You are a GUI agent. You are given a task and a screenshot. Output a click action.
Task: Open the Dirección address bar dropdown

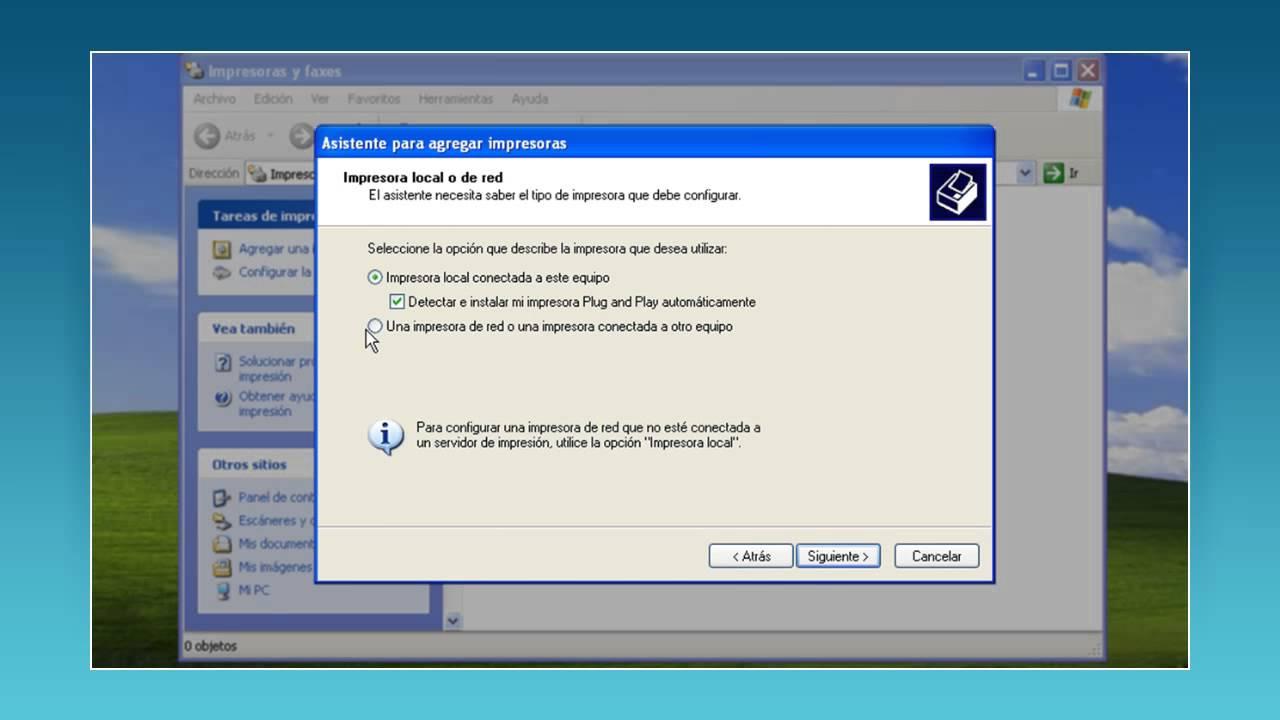pos(1024,172)
